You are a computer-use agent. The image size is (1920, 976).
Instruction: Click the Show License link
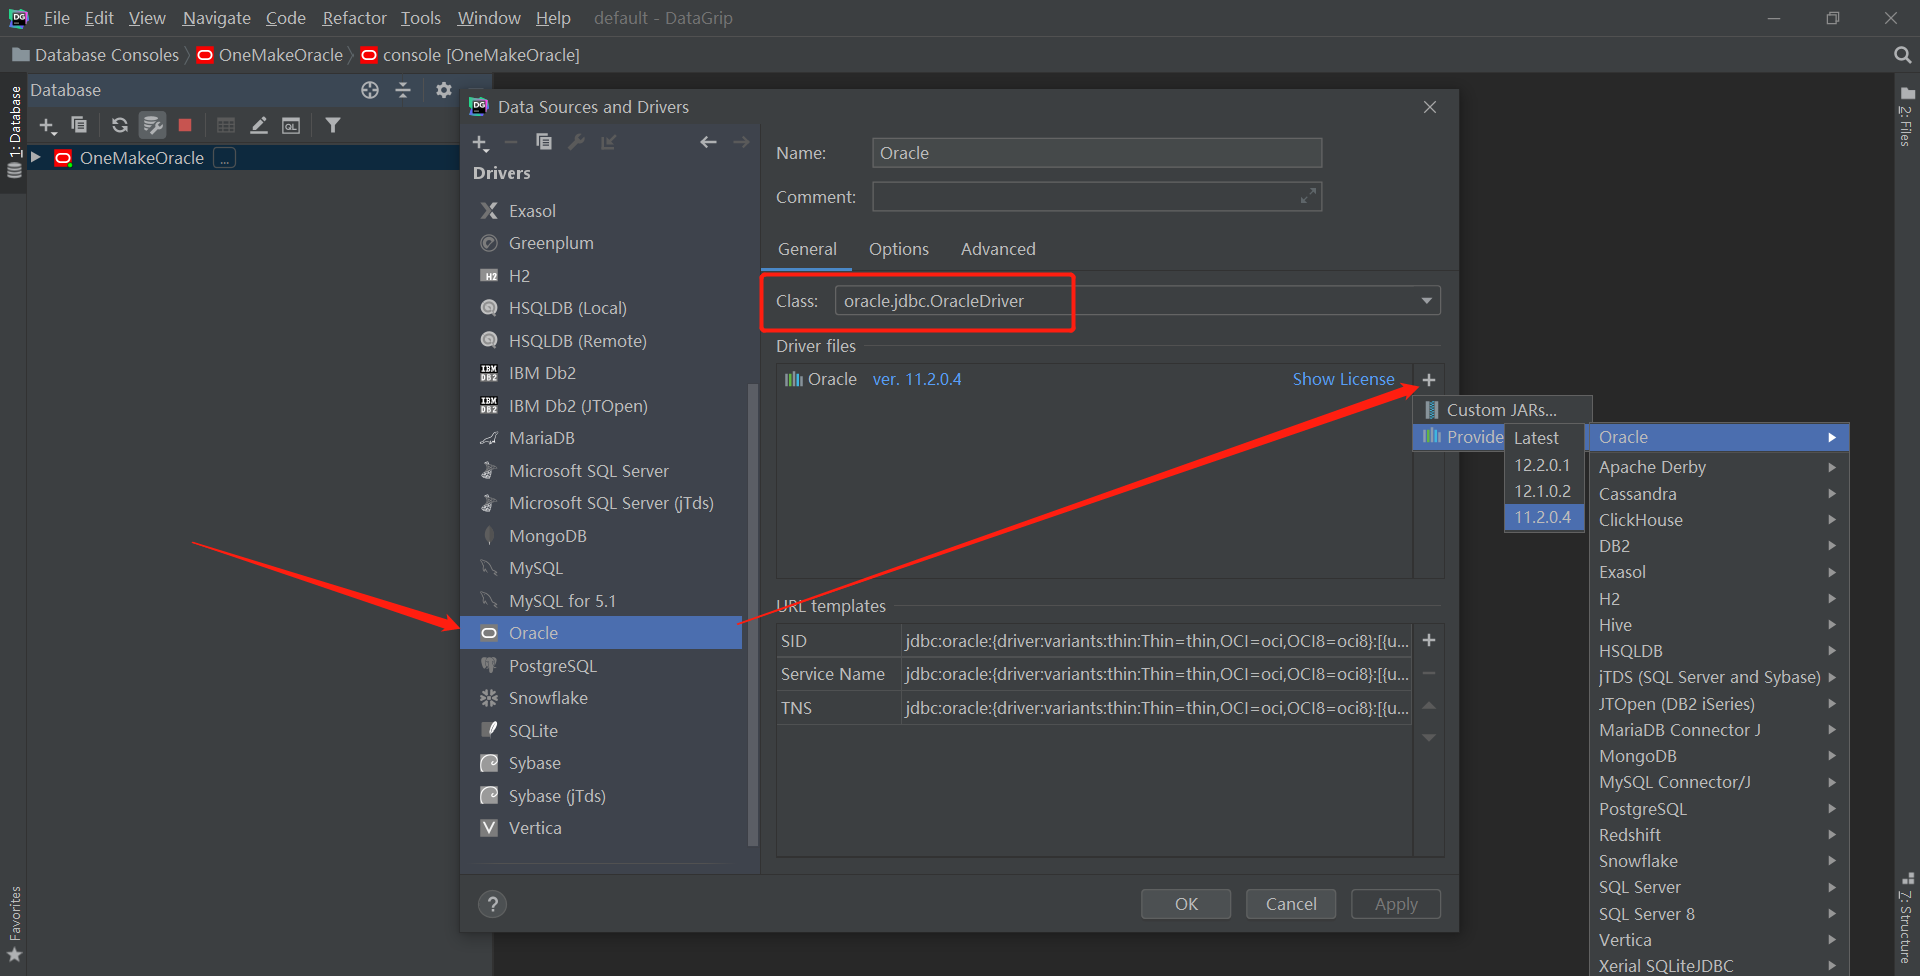(x=1343, y=379)
